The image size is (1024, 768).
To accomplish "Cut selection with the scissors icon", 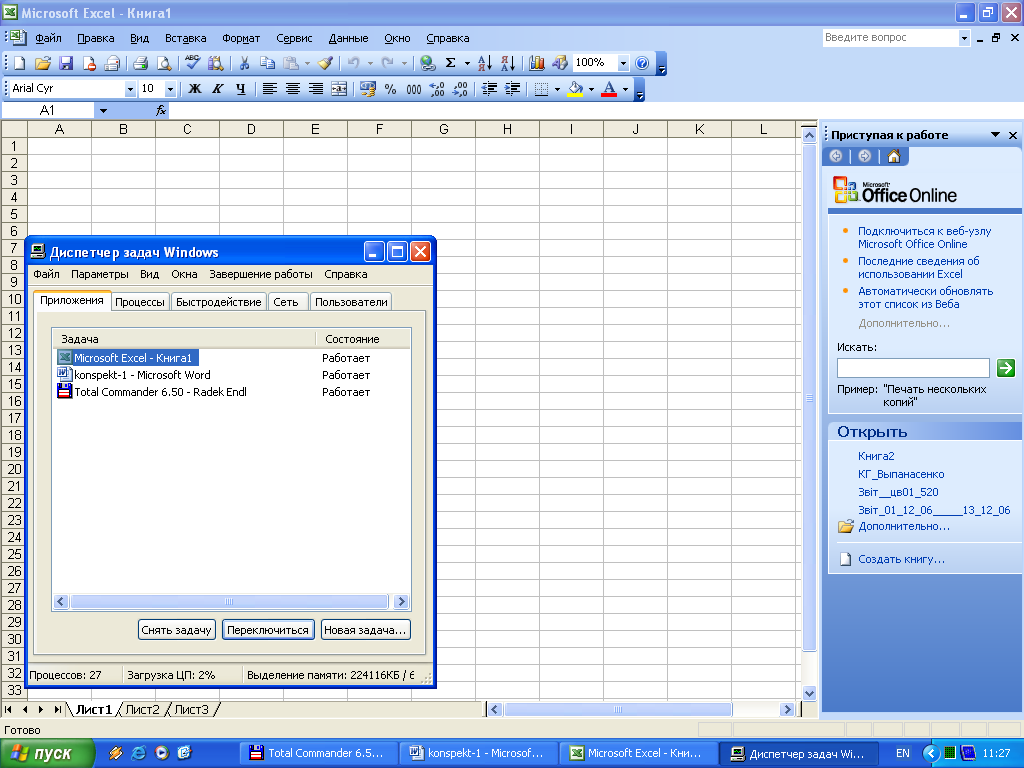I will click(244, 63).
